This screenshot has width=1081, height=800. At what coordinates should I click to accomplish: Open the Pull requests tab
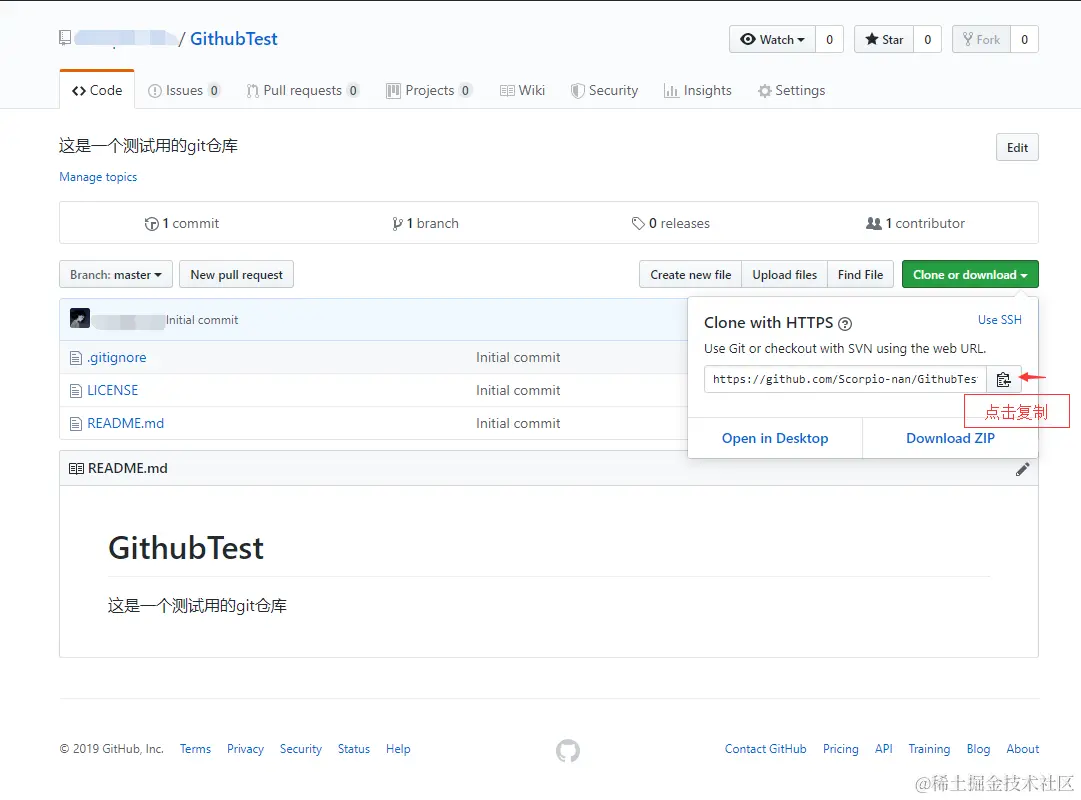coord(303,90)
